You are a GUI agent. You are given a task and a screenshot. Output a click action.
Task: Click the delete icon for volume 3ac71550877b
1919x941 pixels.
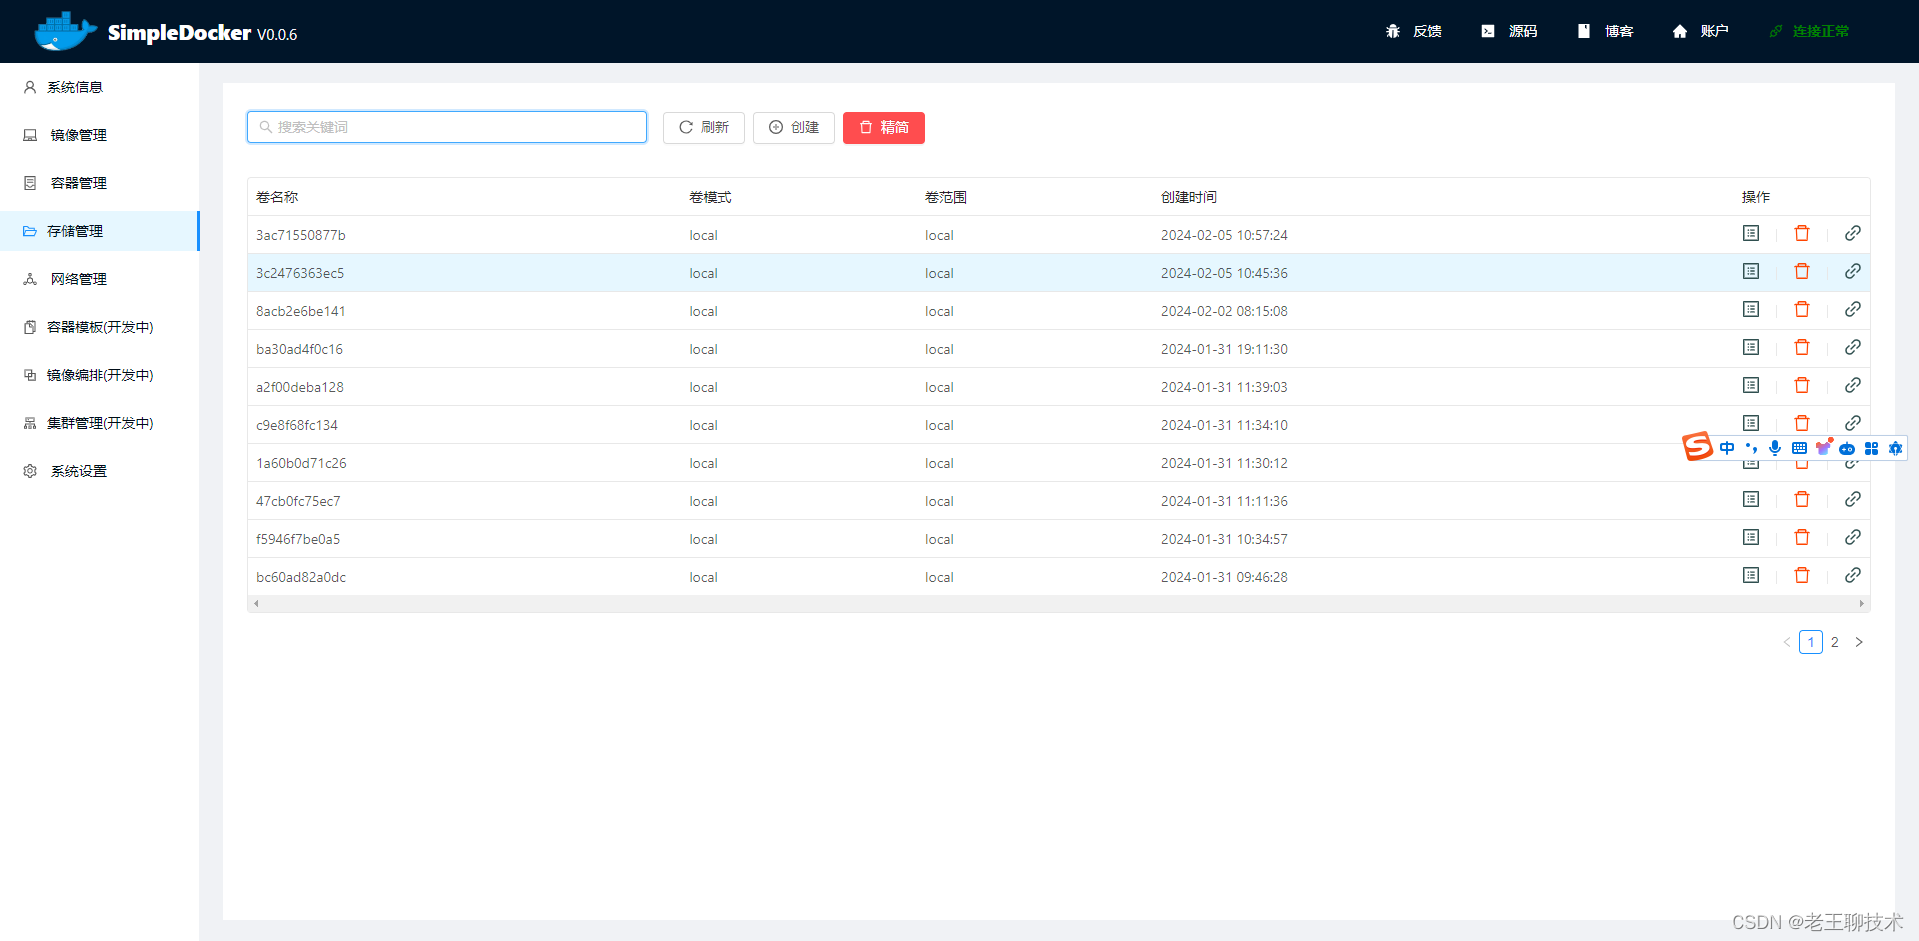pos(1802,233)
